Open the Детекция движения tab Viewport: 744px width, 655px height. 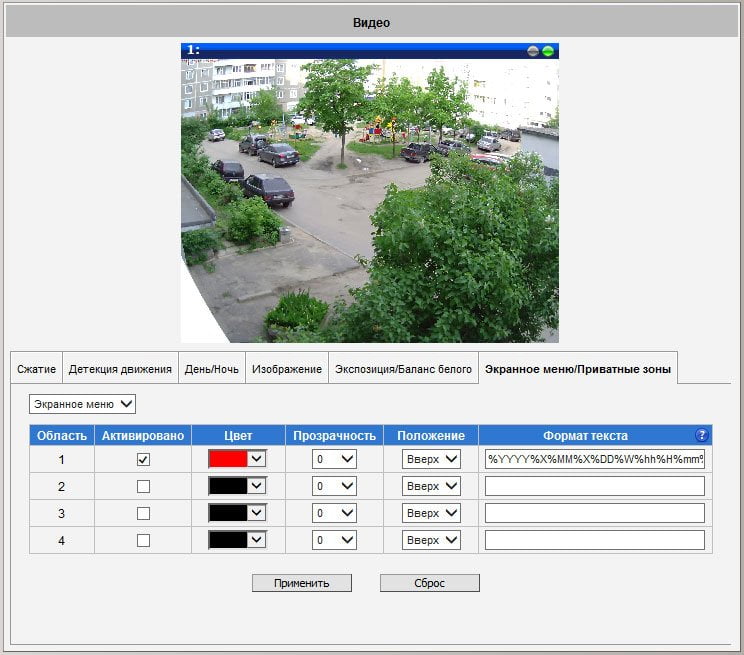coord(120,369)
